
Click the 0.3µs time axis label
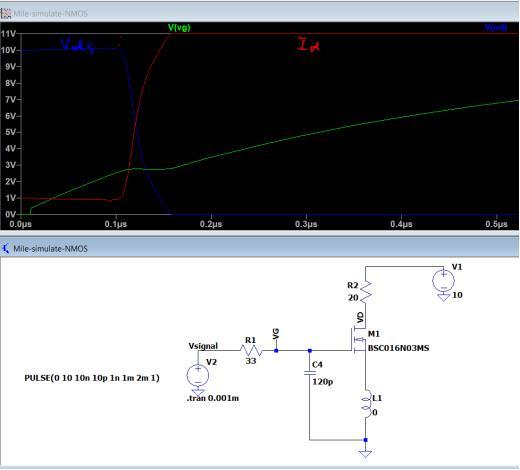(306, 224)
